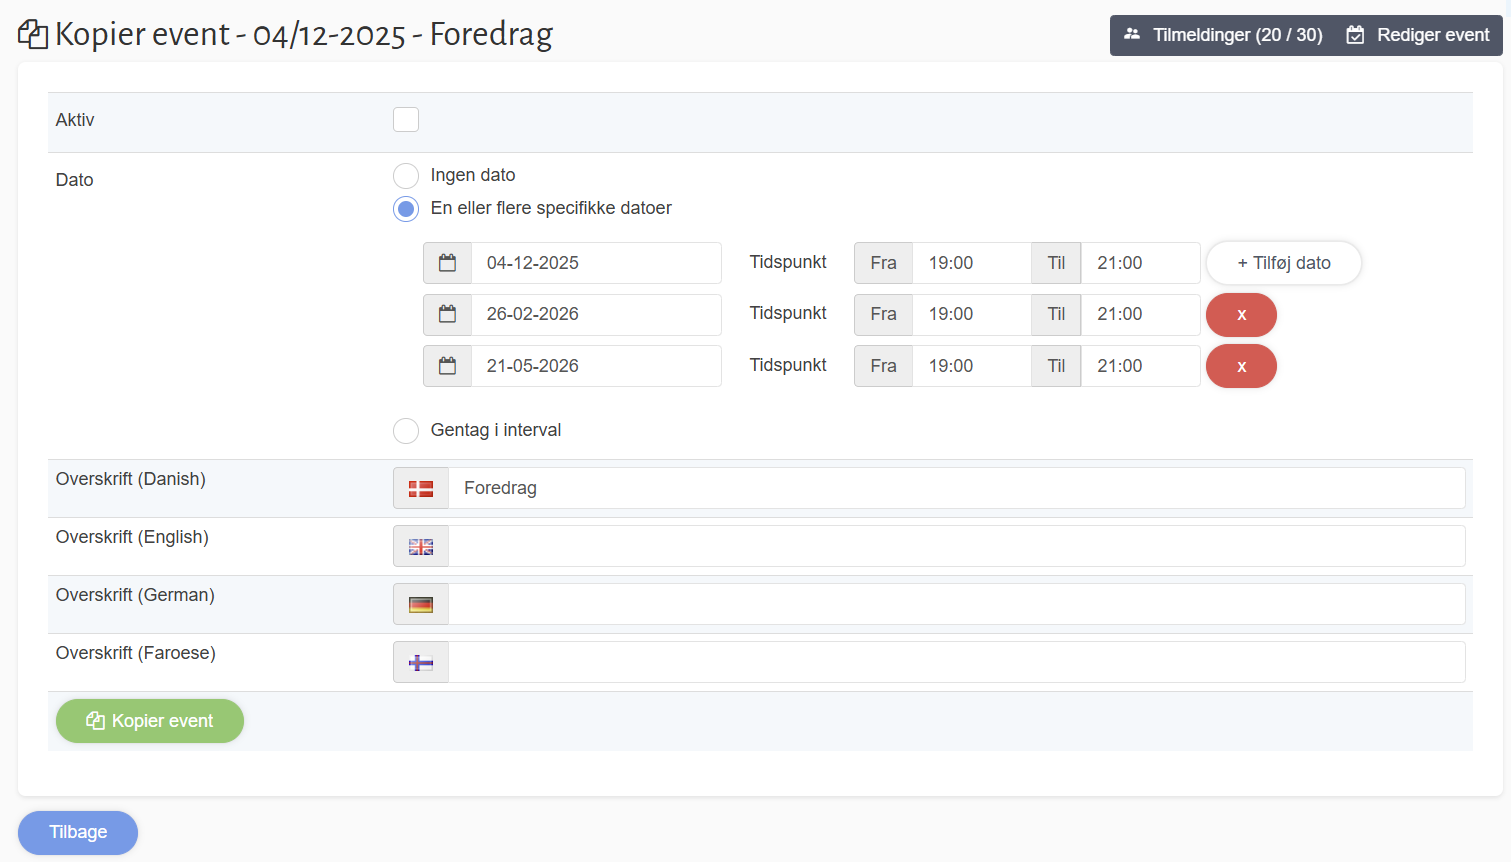Edit the Fra time of 04-12-2025 row
This screenshot has width=1511, height=862.
pos(970,263)
